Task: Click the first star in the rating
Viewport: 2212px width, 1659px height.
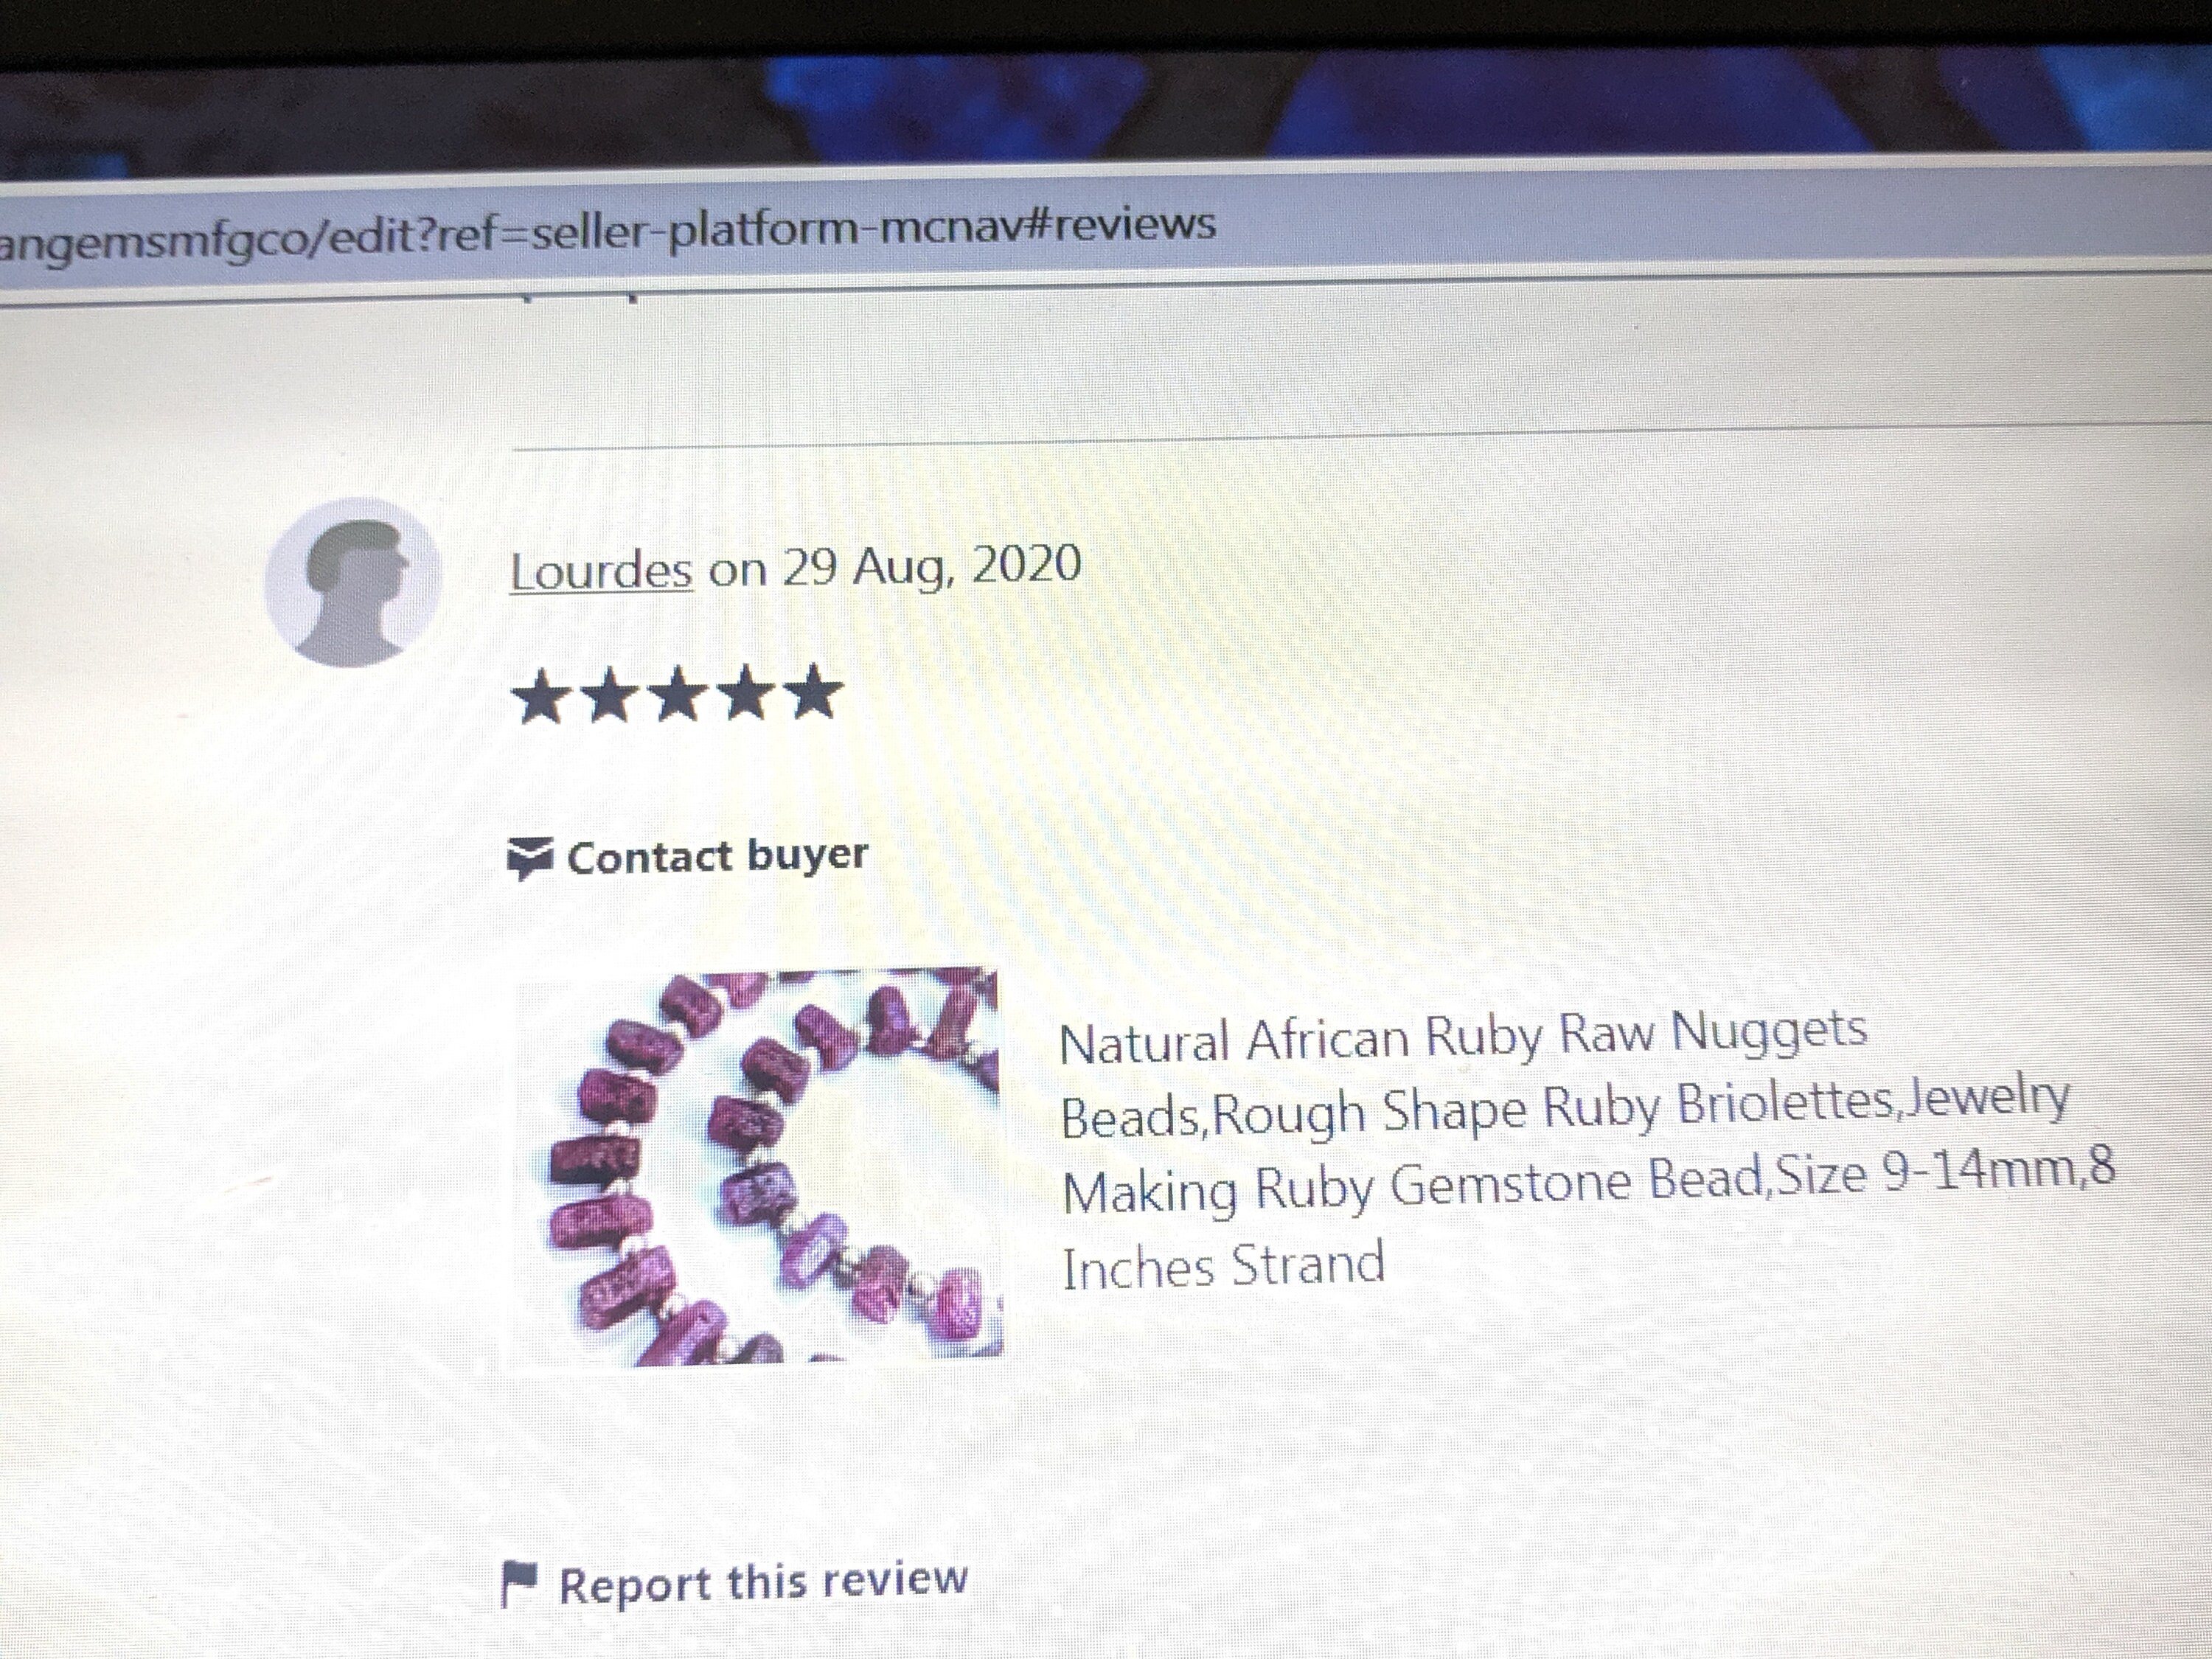Action: coord(541,697)
